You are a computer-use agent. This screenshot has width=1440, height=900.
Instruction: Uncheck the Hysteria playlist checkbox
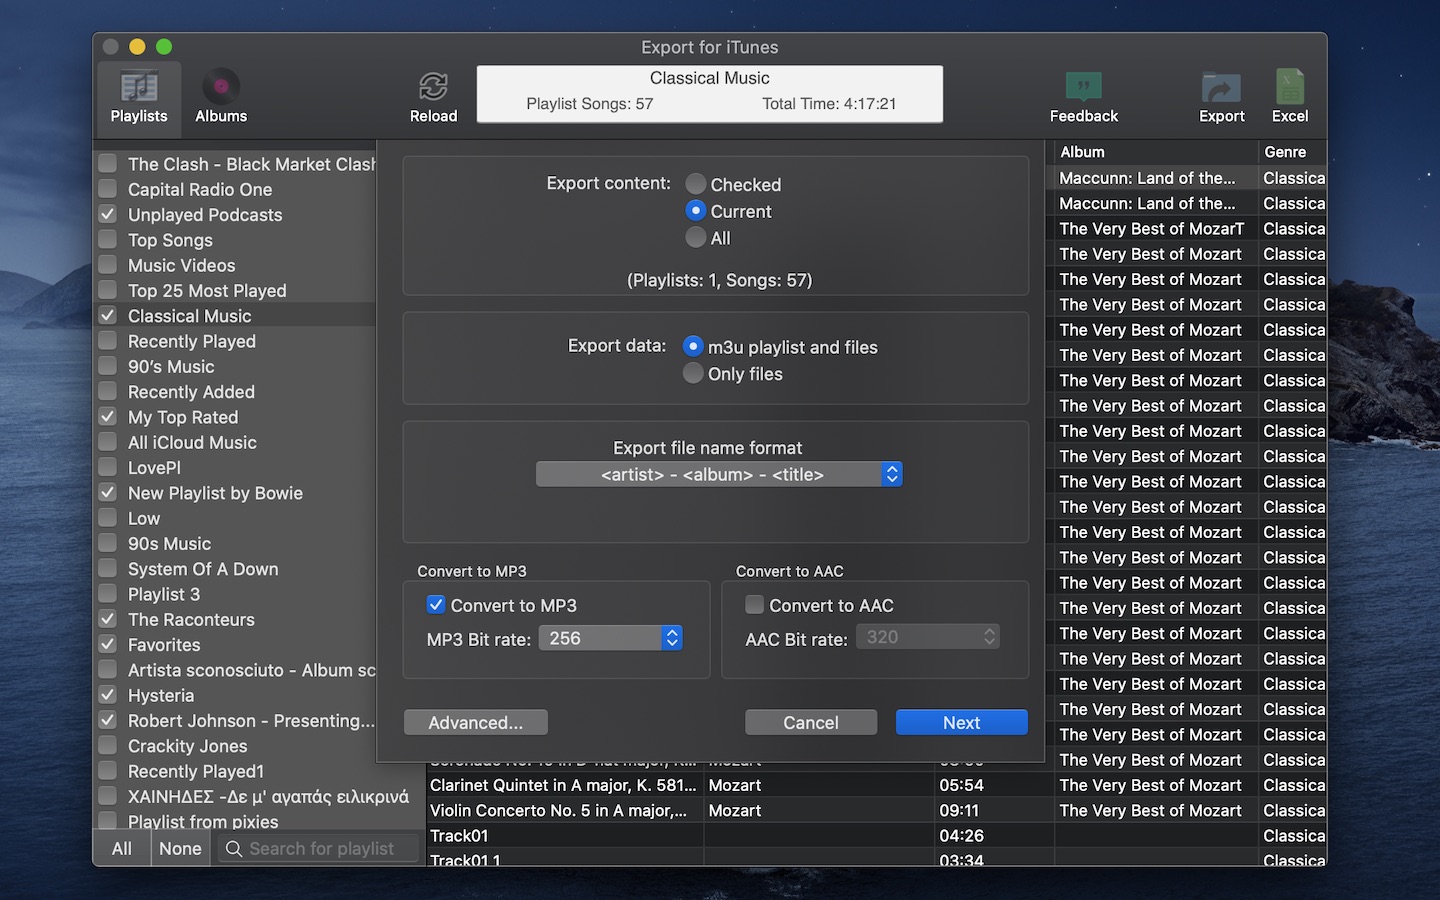[108, 694]
